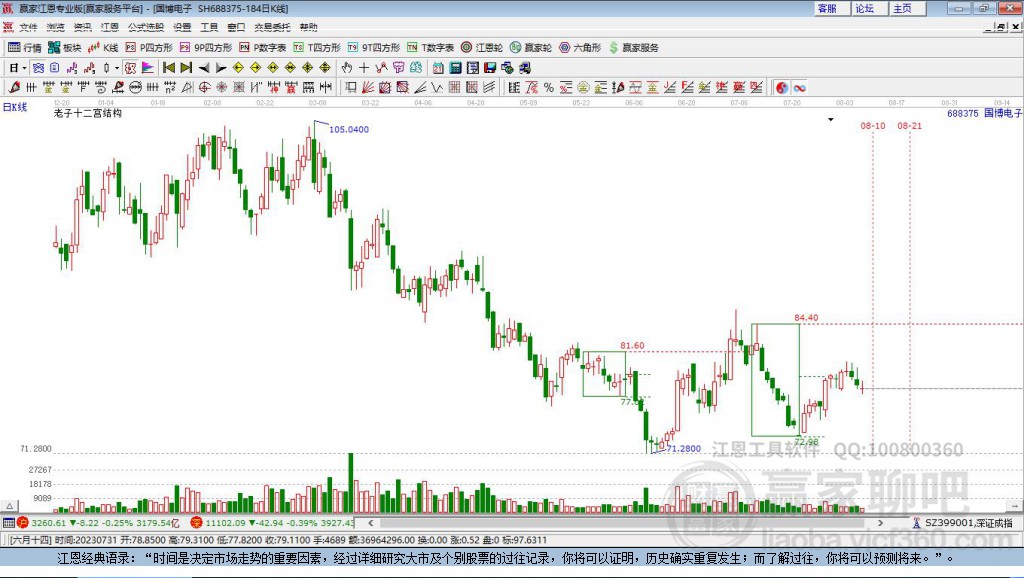This screenshot has height=578, width=1024.
Task: Click the 688375 stock code label
Action: tap(963, 113)
